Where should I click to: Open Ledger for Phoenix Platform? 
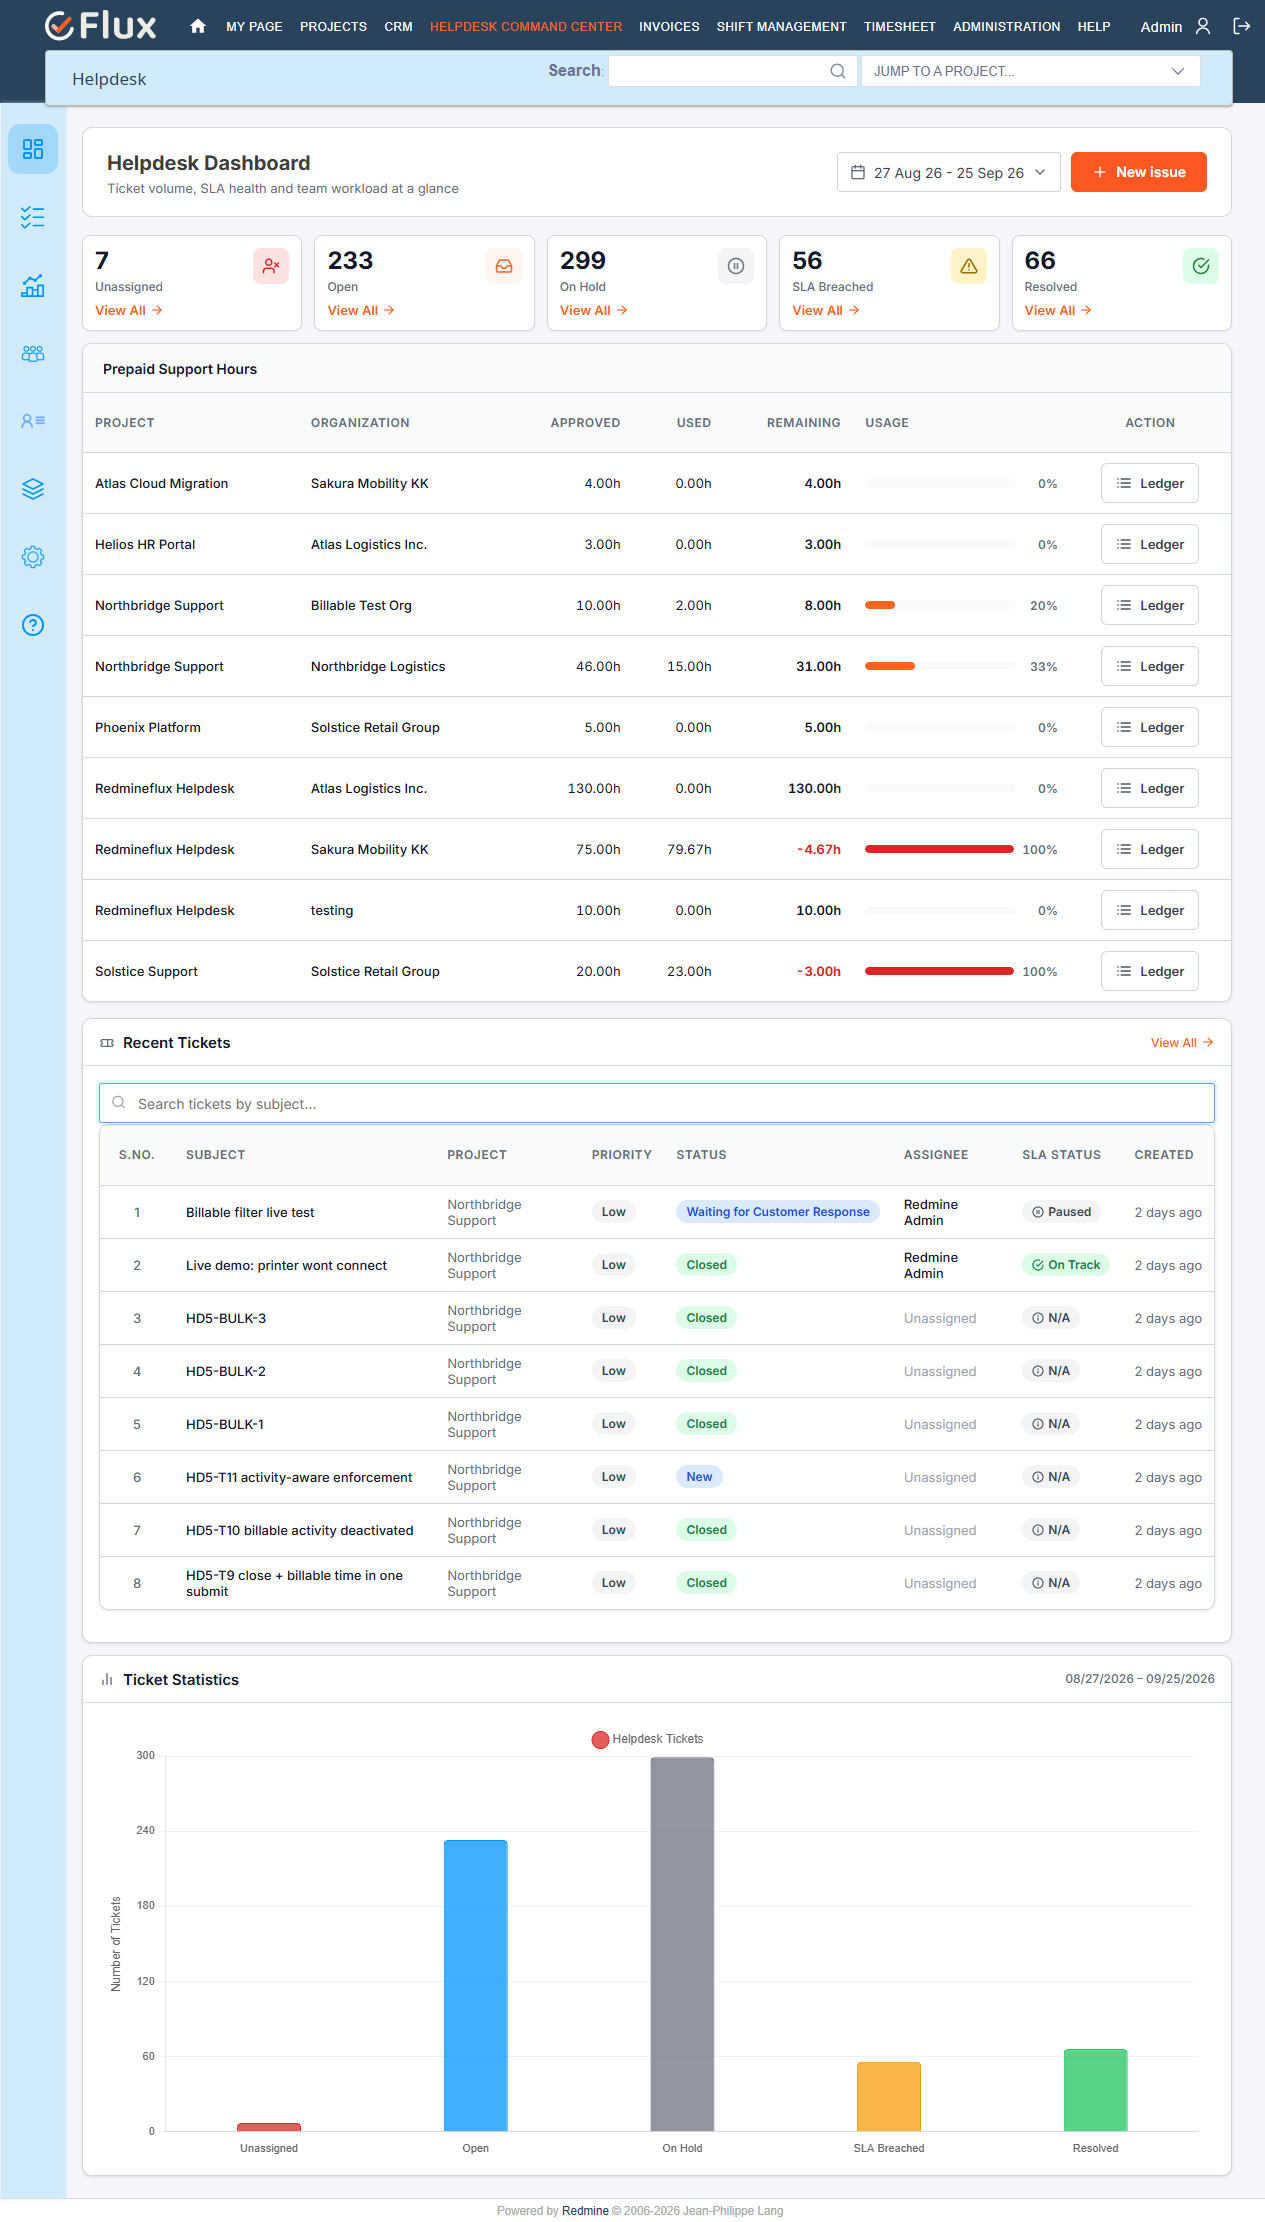click(1150, 727)
